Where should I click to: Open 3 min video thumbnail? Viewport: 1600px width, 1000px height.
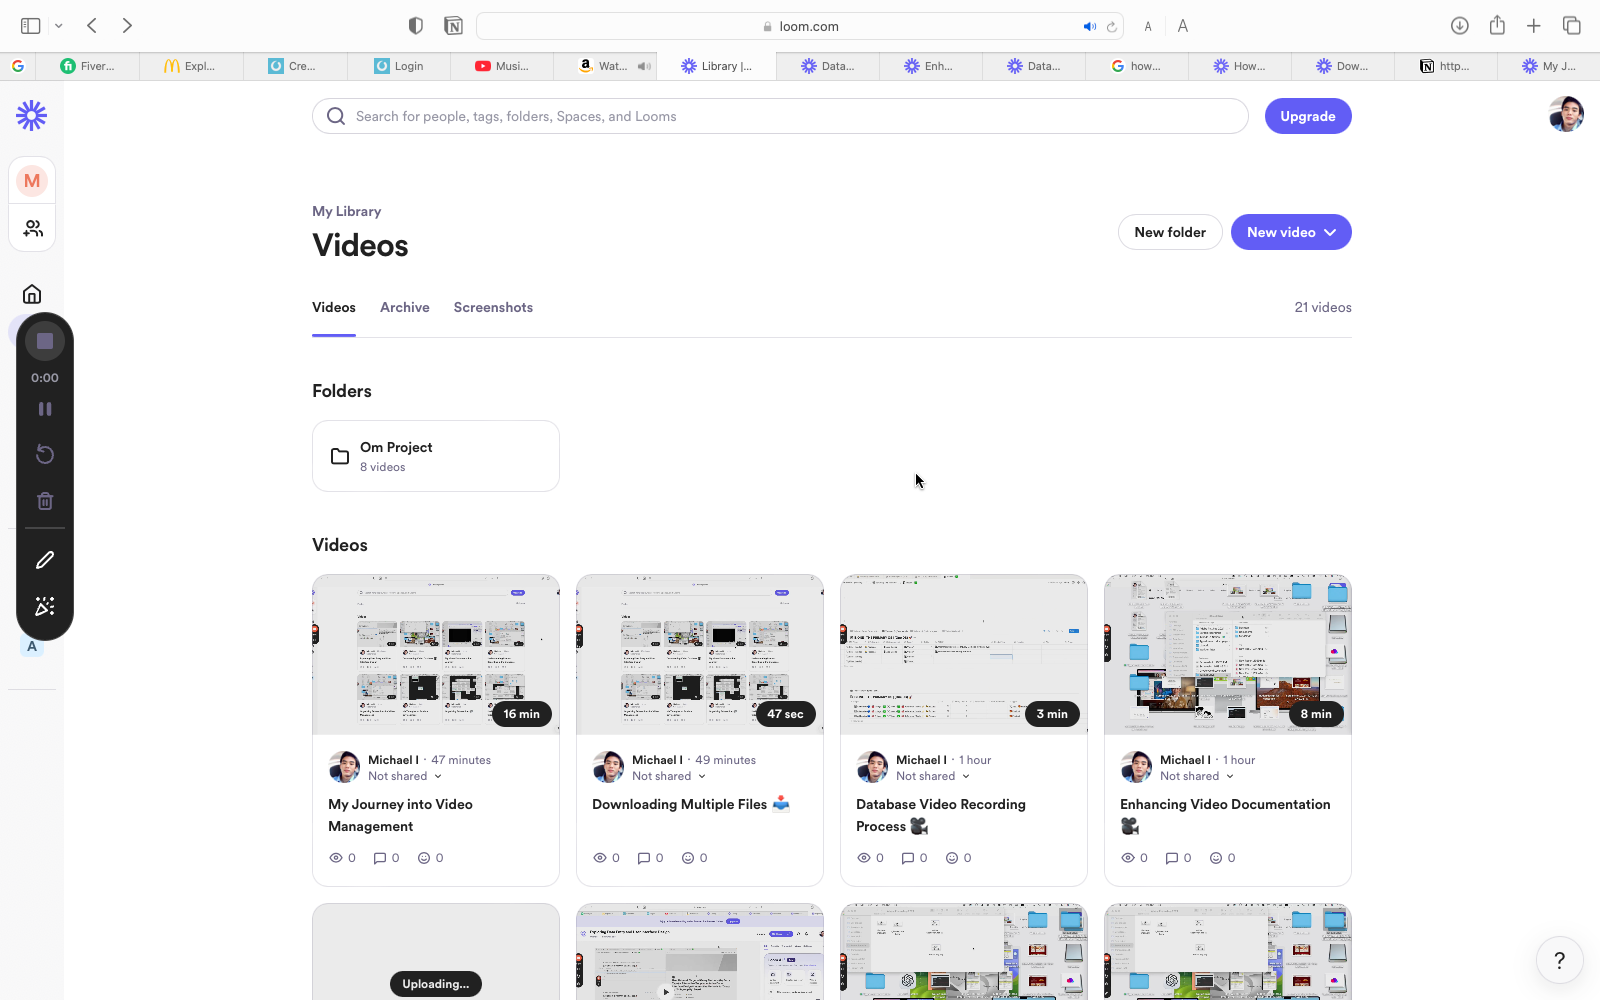coord(964,655)
